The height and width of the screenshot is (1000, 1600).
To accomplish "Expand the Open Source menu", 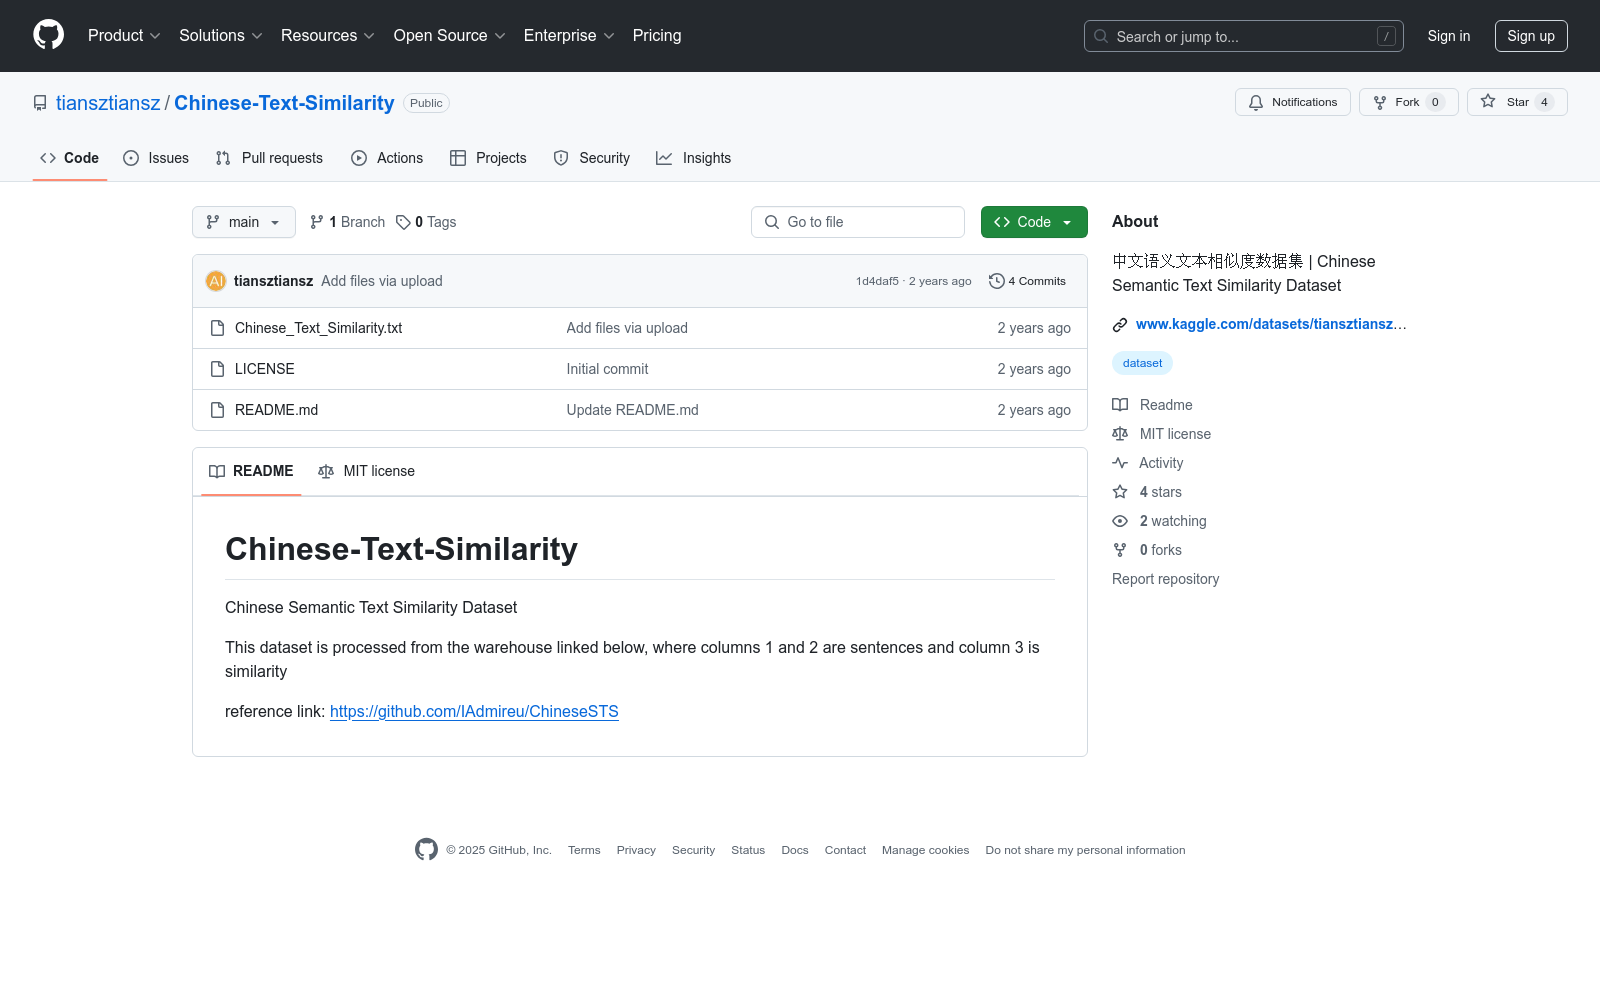I will point(450,36).
